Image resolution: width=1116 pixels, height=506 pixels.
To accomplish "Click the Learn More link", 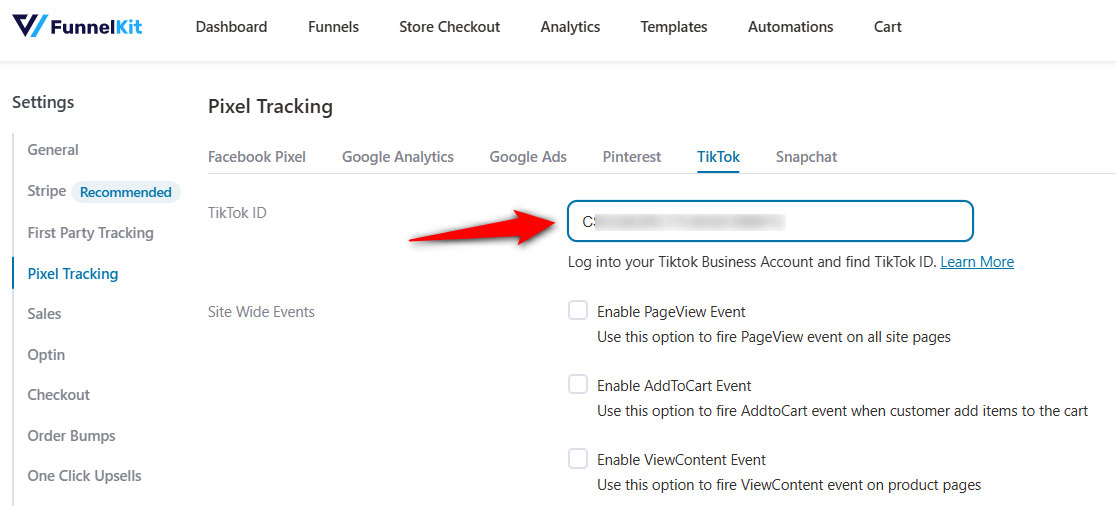I will [977, 262].
